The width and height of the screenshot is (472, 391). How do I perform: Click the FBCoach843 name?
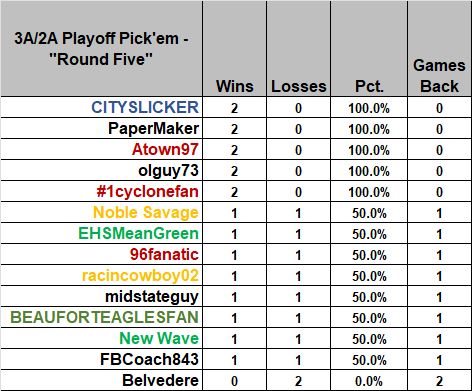click(149, 359)
